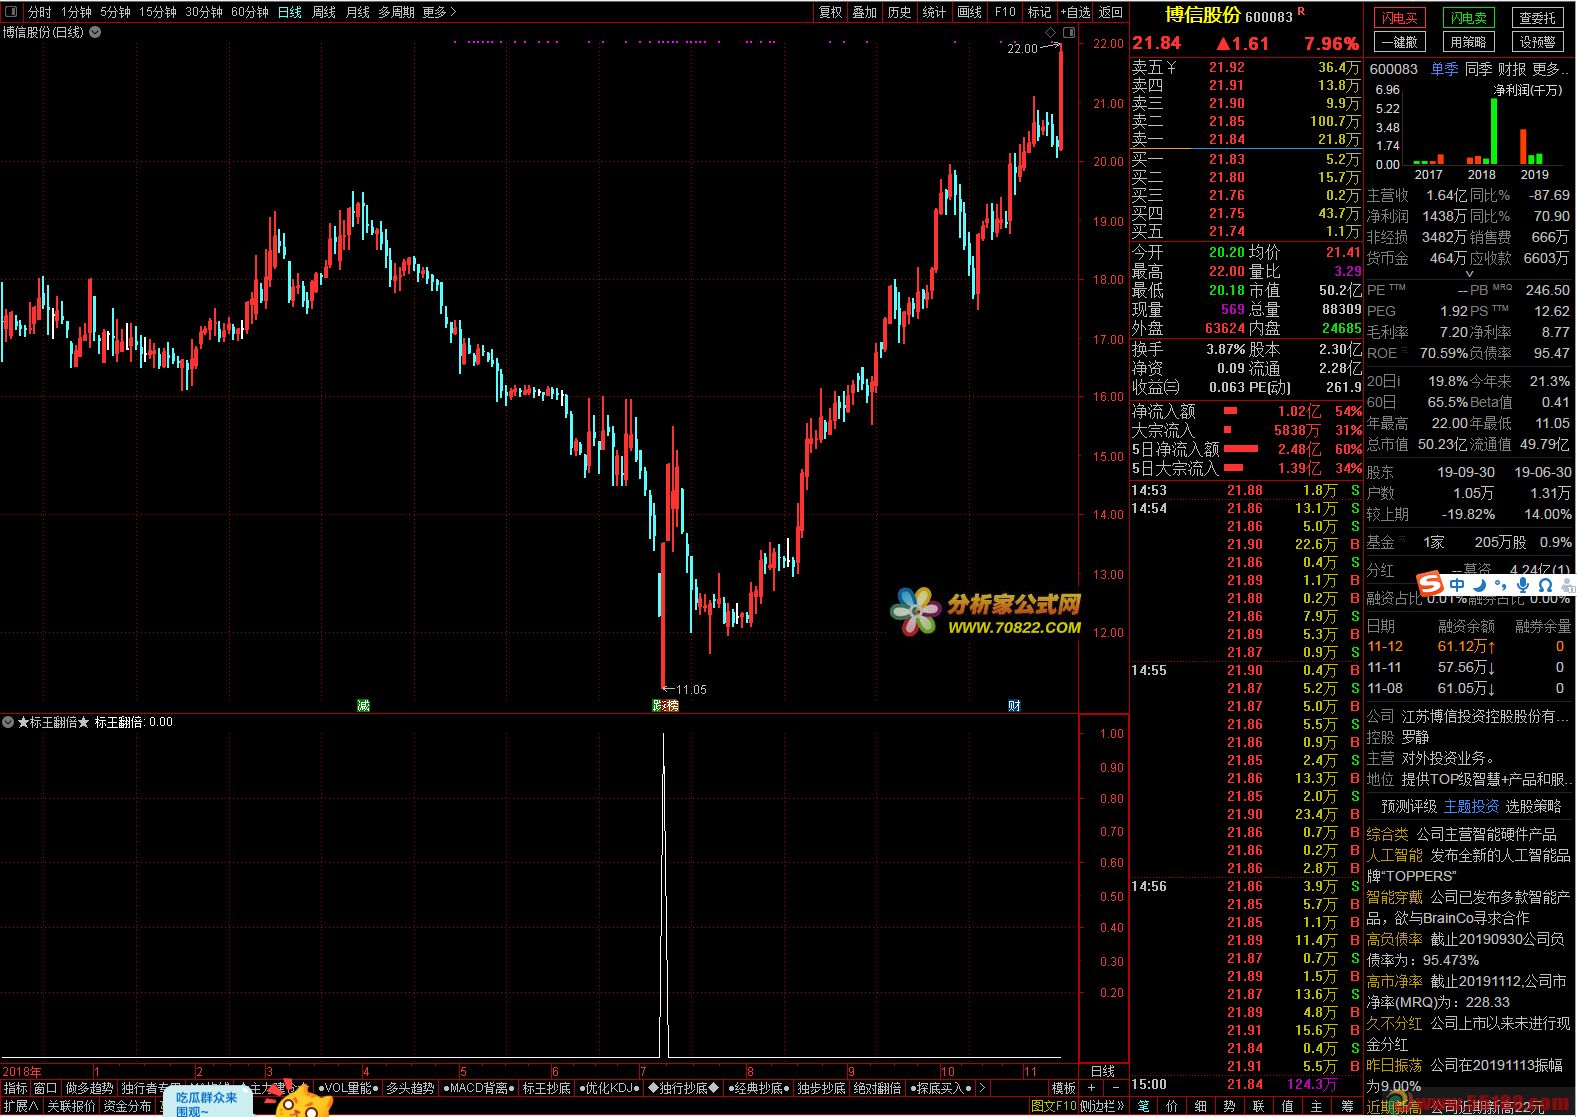1577x1117 pixels.
Task: Select the 1分钟 period tab
Action: (x=76, y=12)
